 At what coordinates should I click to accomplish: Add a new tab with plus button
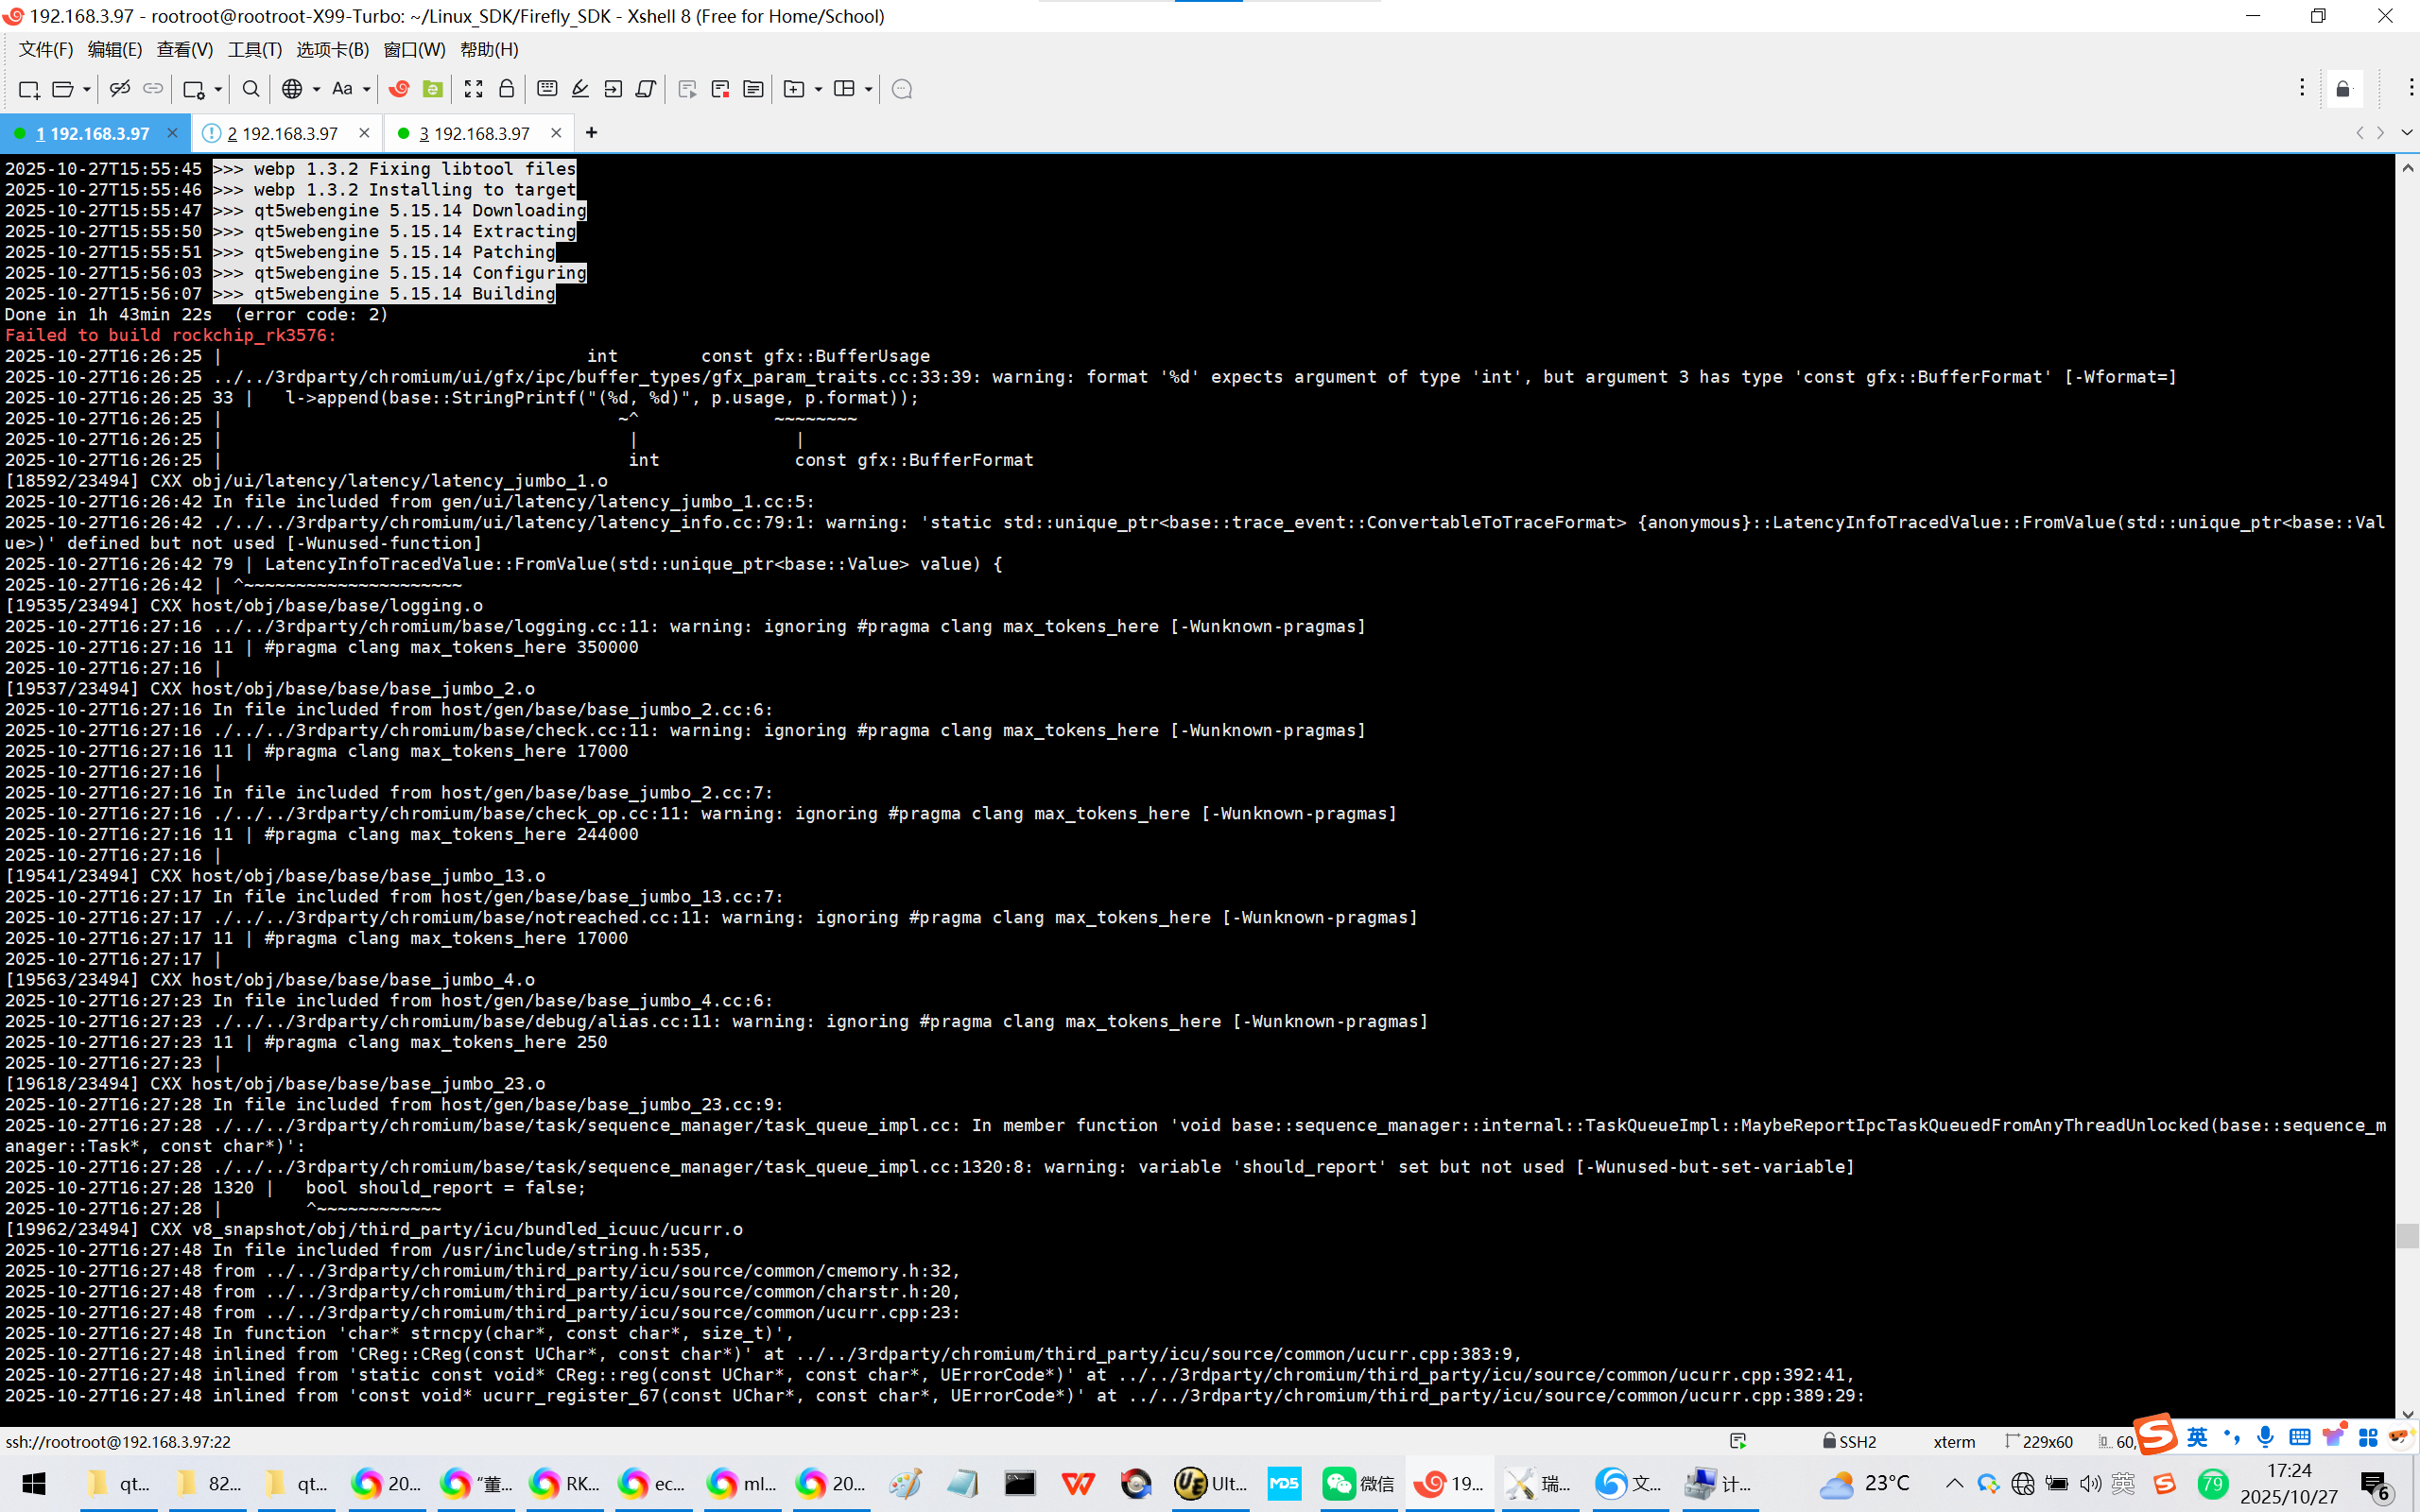(591, 133)
